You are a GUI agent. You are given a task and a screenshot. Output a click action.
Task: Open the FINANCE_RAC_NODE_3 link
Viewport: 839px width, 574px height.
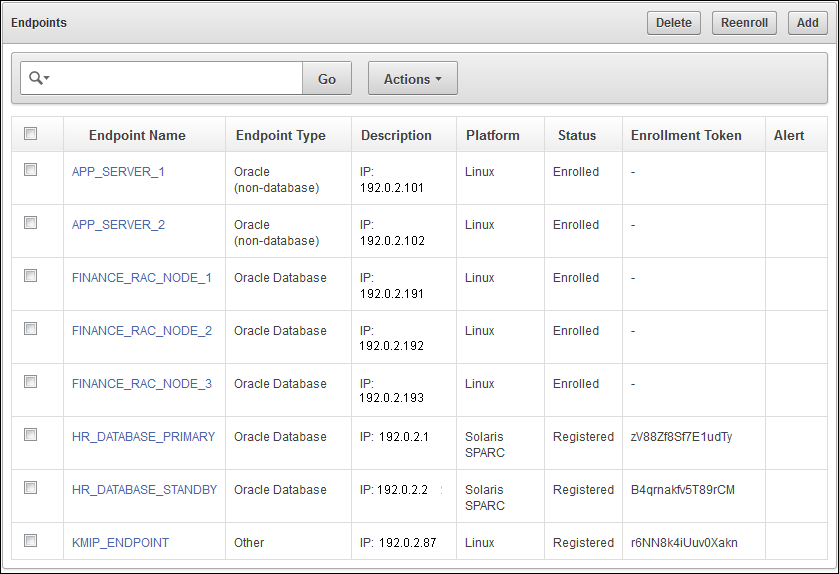click(x=142, y=384)
